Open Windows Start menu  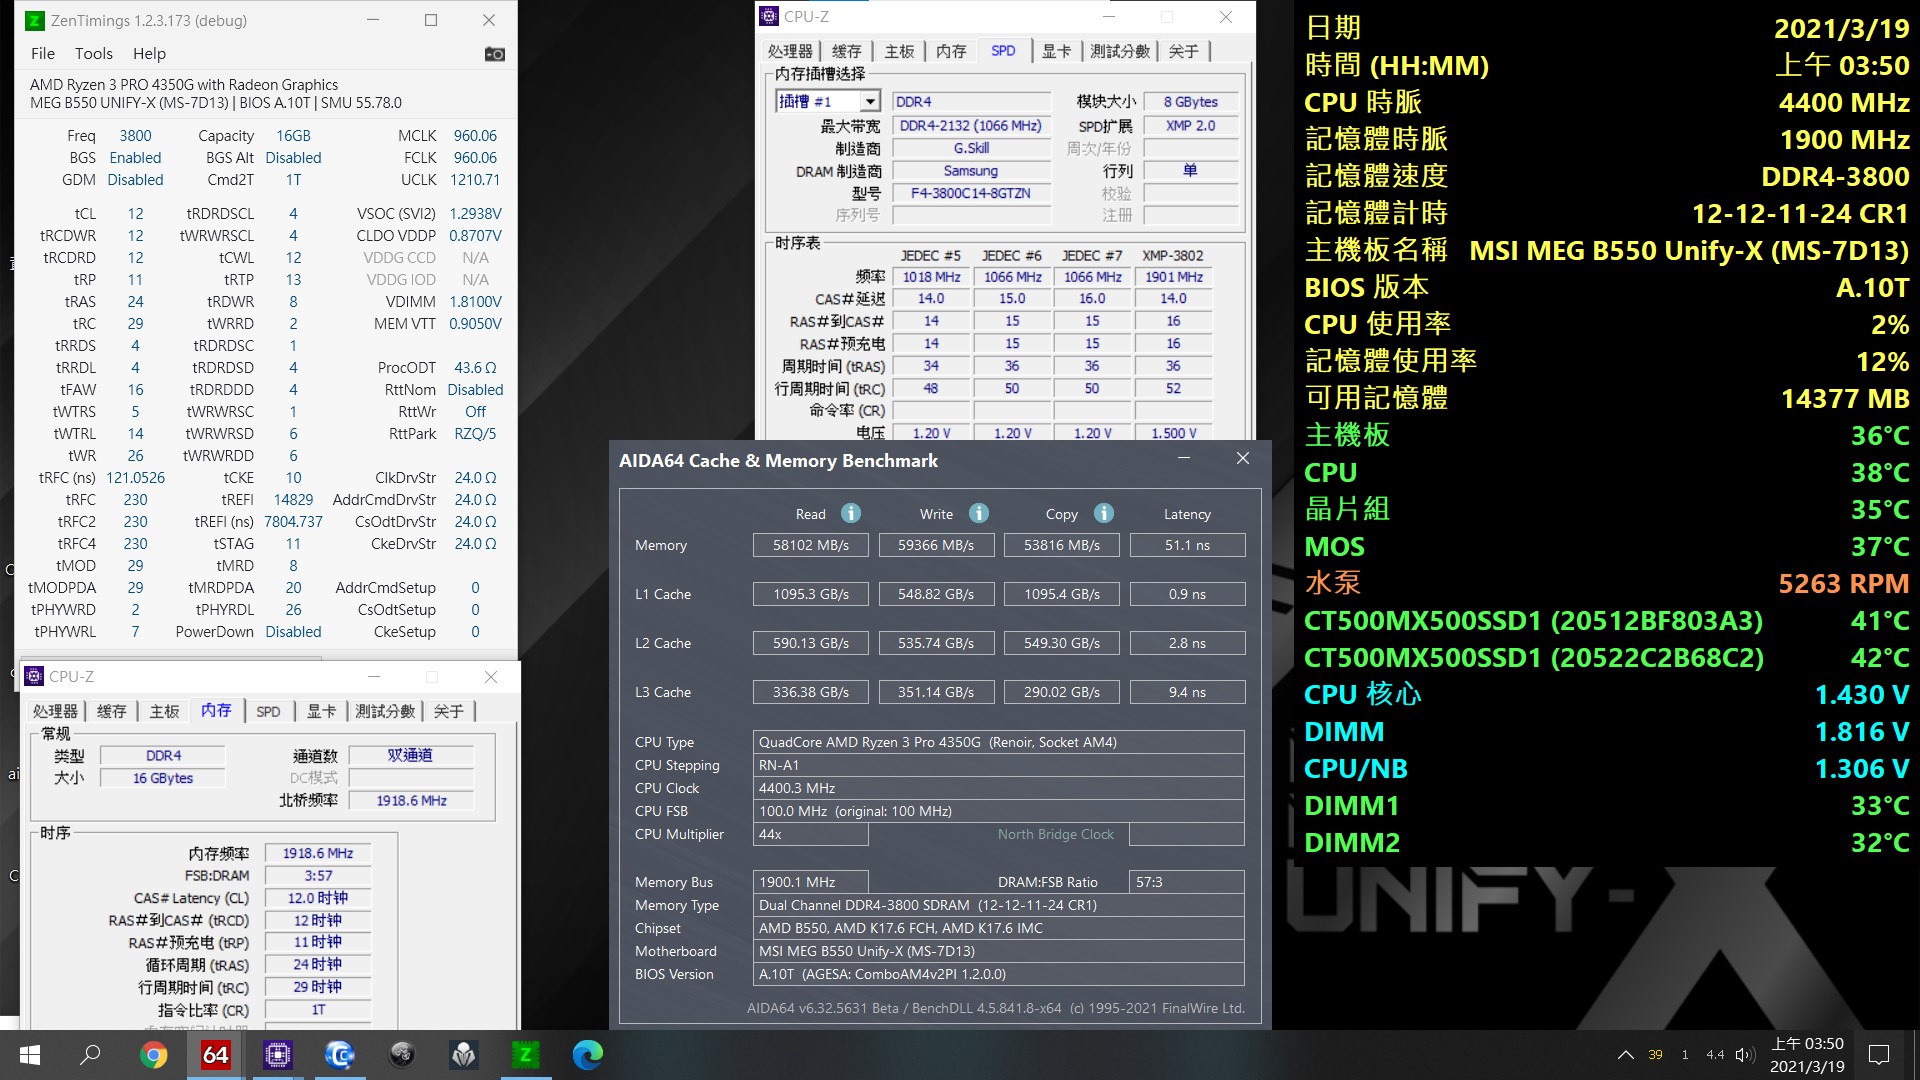click(x=30, y=1055)
